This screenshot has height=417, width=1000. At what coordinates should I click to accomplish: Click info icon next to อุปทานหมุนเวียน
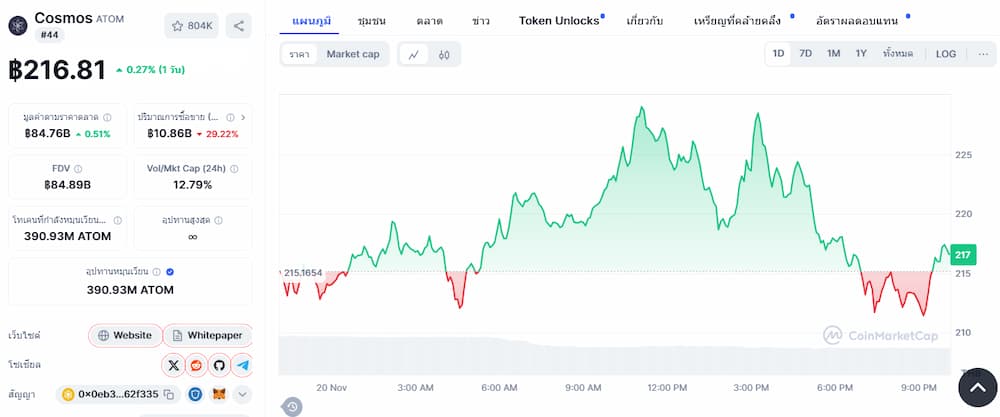[157, 272]
